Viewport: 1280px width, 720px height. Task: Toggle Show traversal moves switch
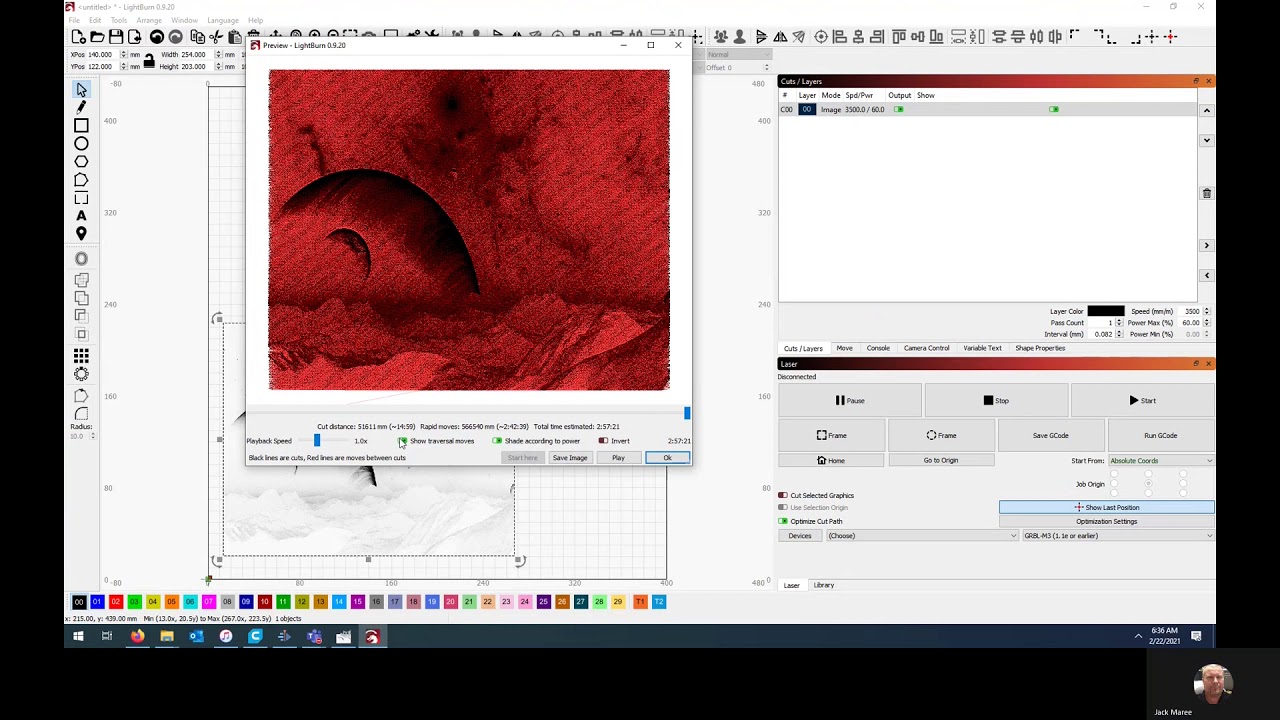click(403, 441)
